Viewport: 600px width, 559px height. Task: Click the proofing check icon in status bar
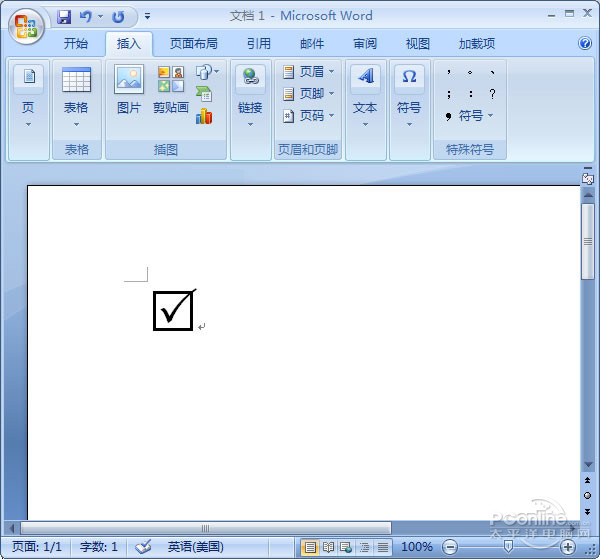143,547
